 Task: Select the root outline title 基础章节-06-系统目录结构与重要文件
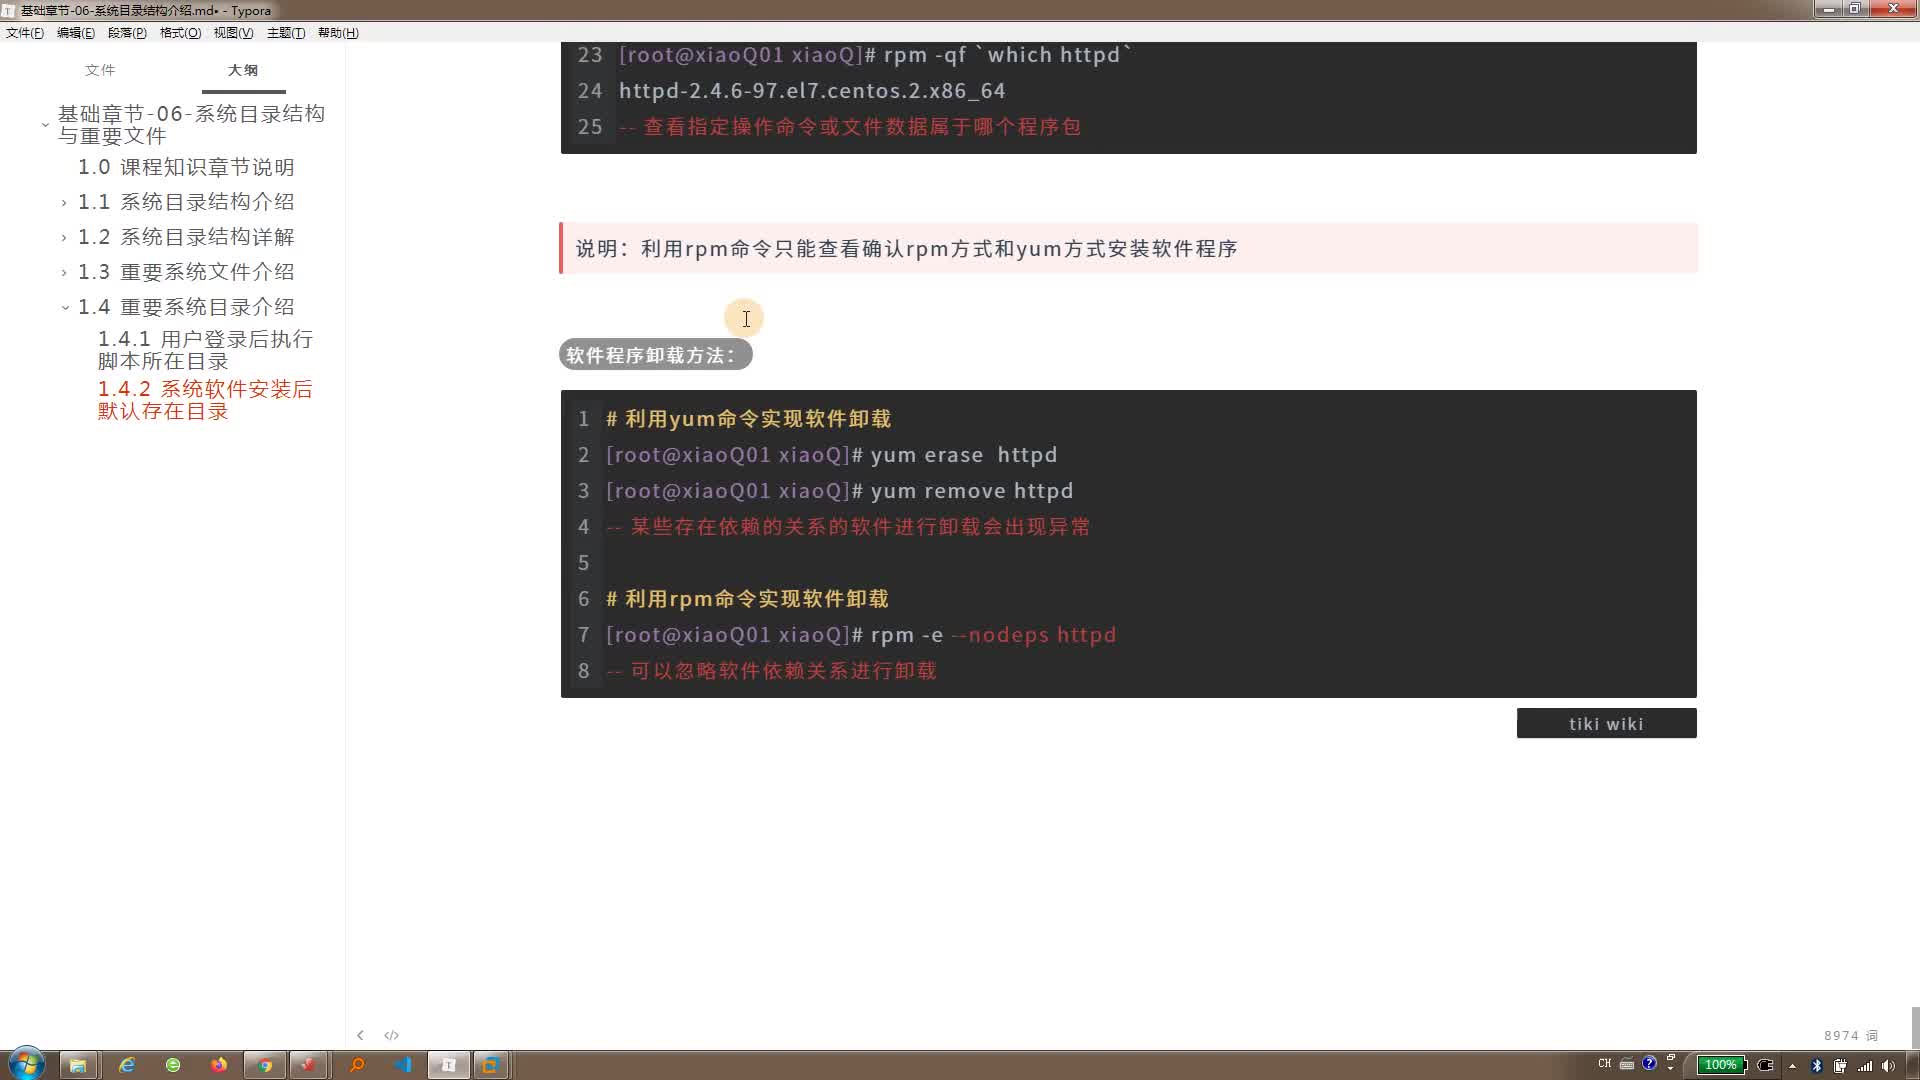tap(191, 125)
